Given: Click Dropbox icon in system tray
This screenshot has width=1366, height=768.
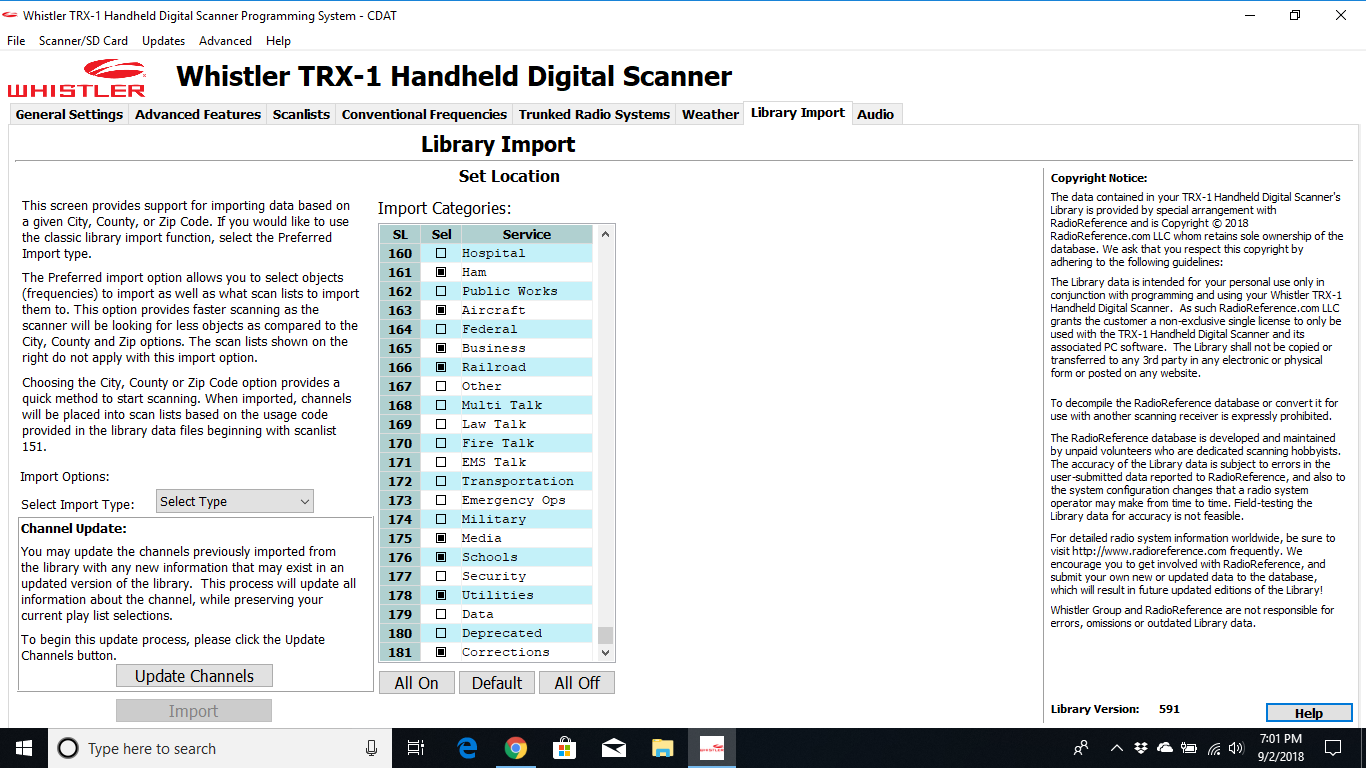Looking at the screenshot, I should click(x=1141, y=748).
